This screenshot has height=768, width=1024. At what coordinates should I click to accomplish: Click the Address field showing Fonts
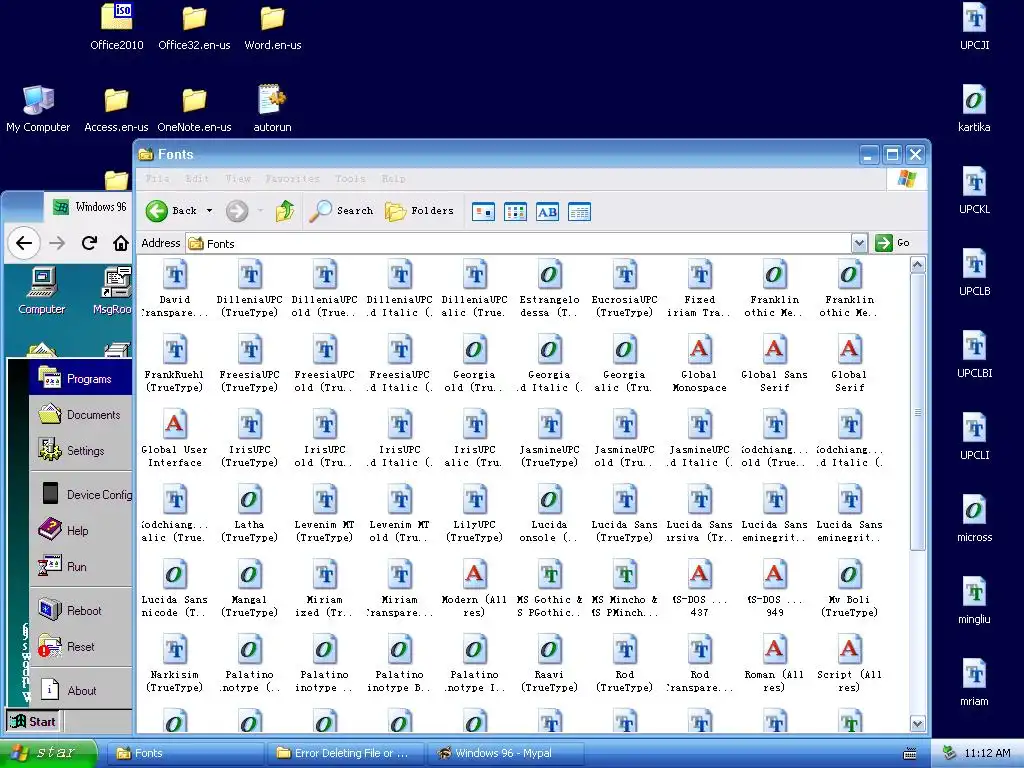tap(519, 244)
